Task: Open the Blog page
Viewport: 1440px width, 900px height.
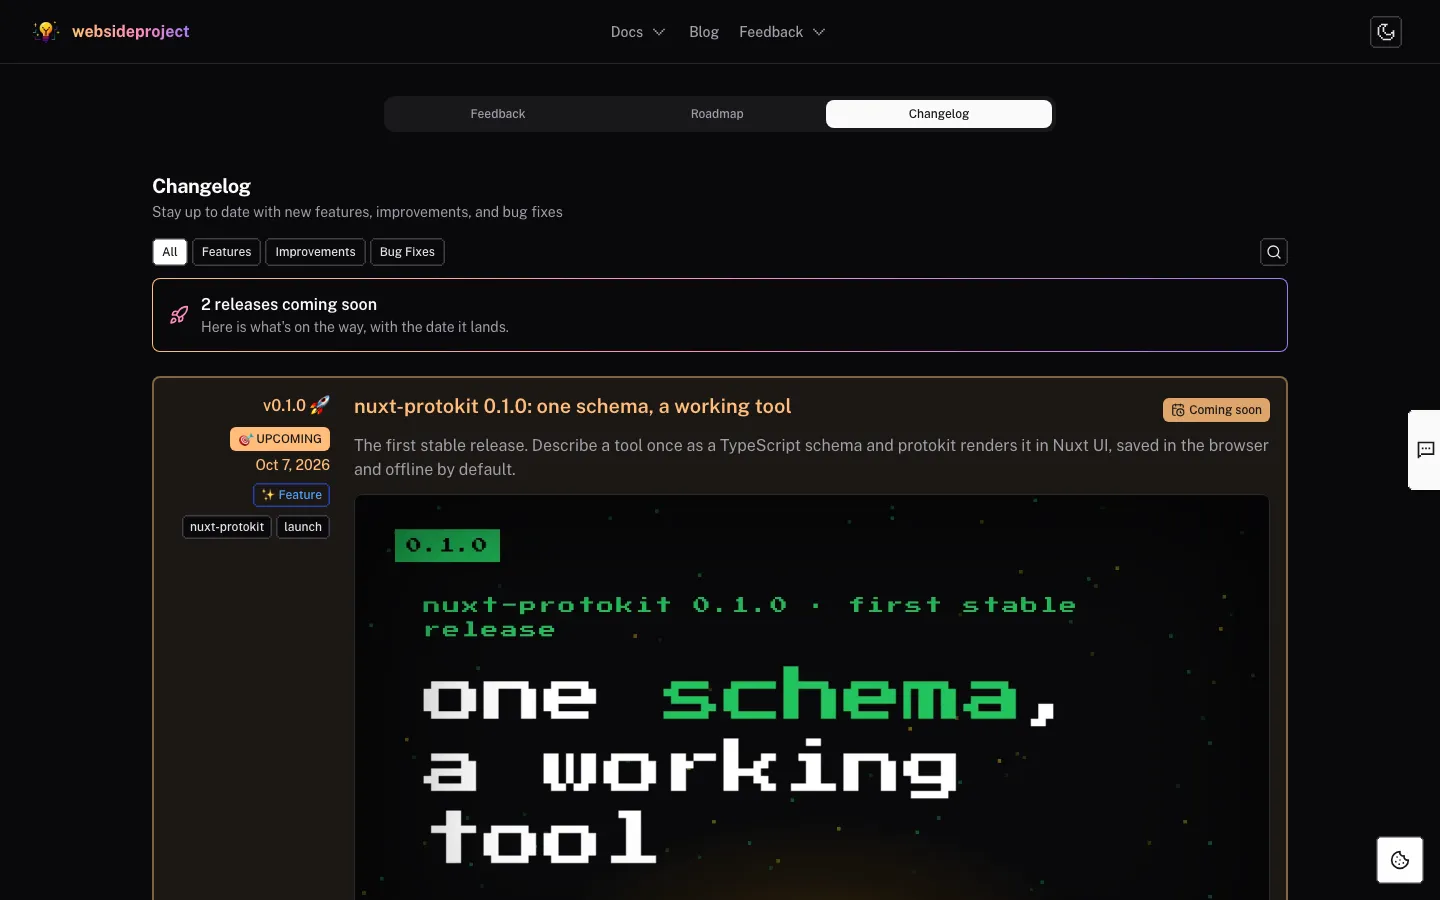Action: 704,32
